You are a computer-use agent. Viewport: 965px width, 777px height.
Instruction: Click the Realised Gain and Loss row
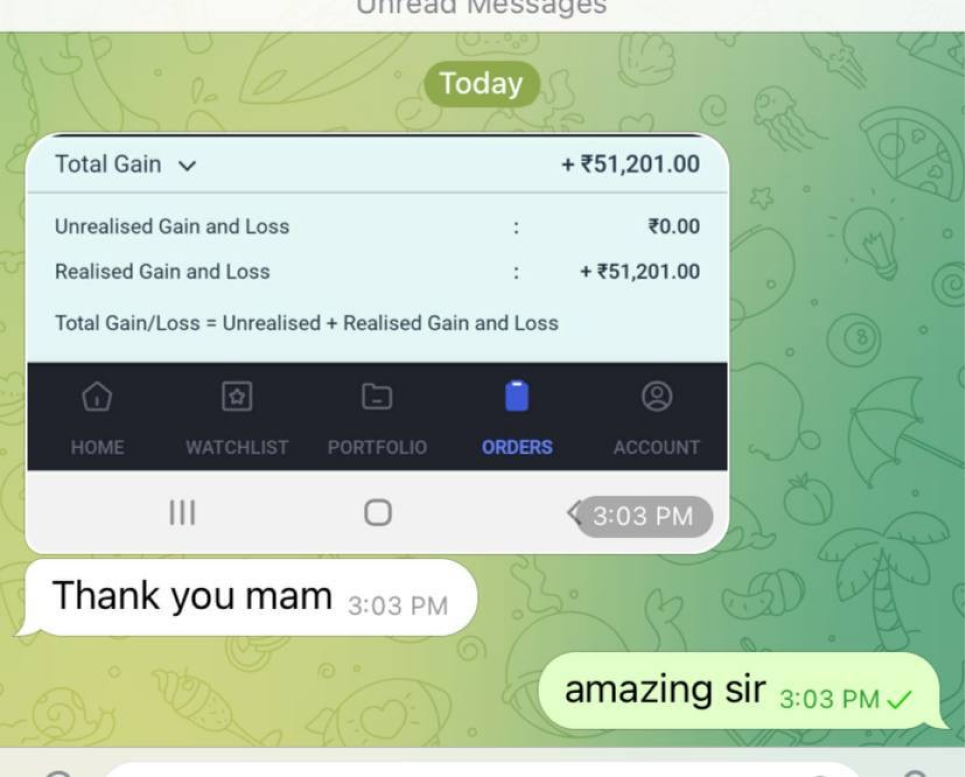click(x=377, y=271)
